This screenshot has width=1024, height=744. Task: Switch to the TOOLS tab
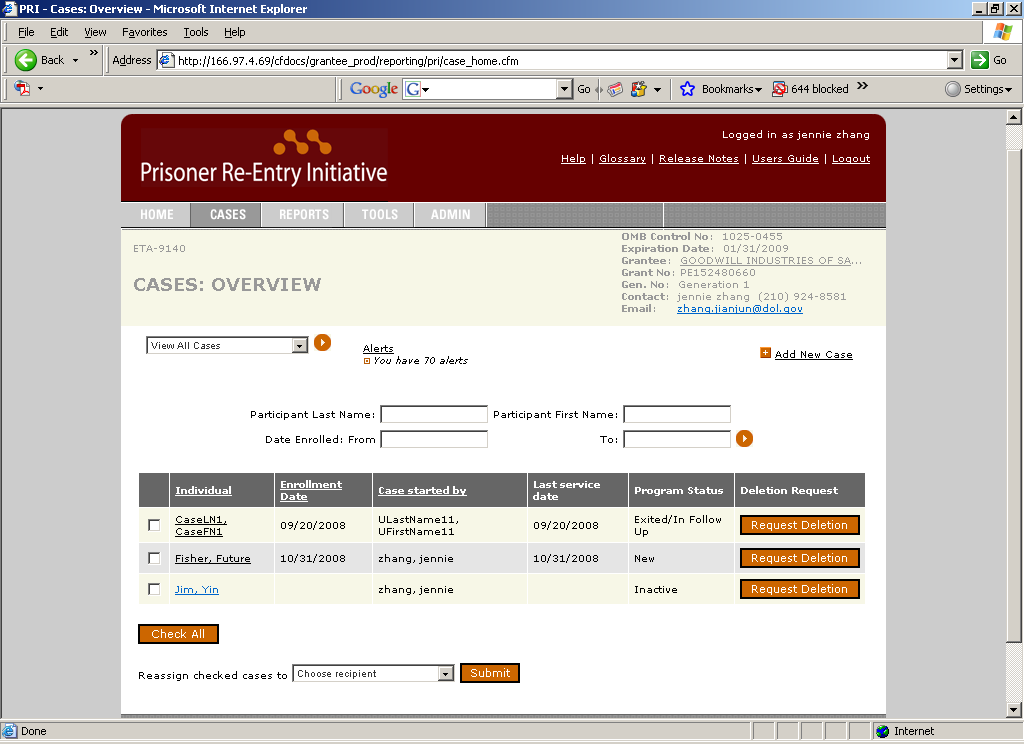[379, 214]
